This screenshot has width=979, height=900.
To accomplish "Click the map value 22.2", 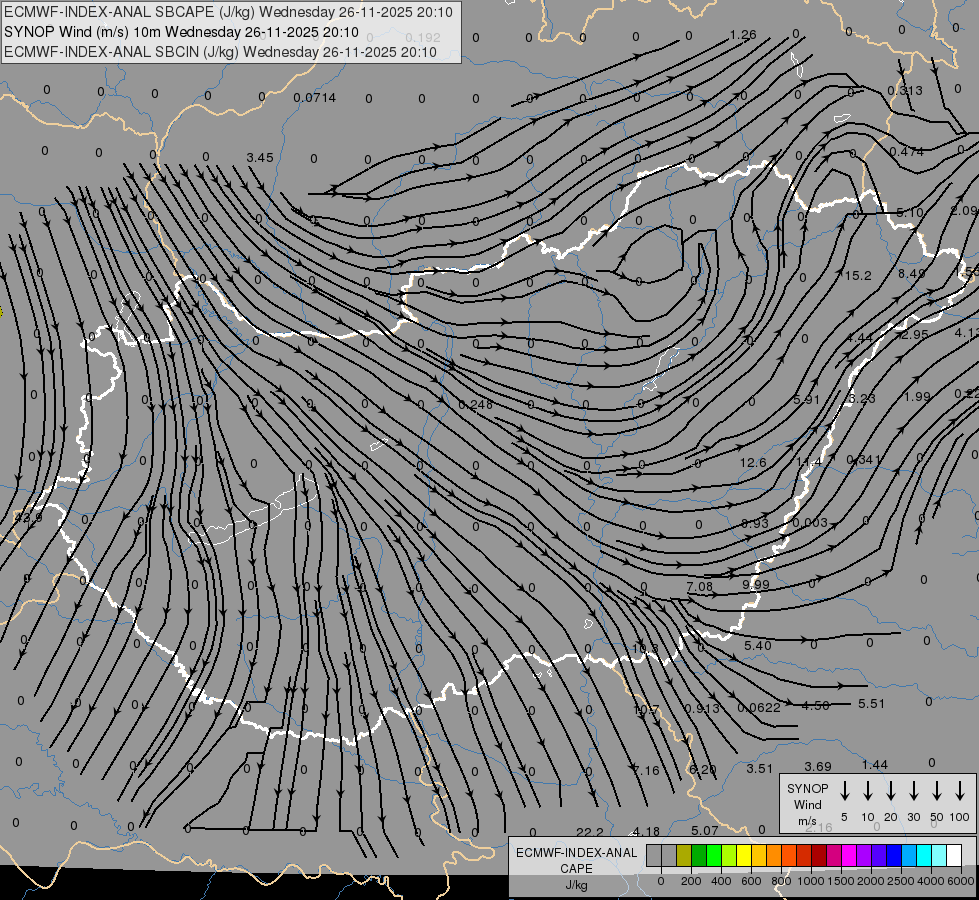I will pos(589,832).
